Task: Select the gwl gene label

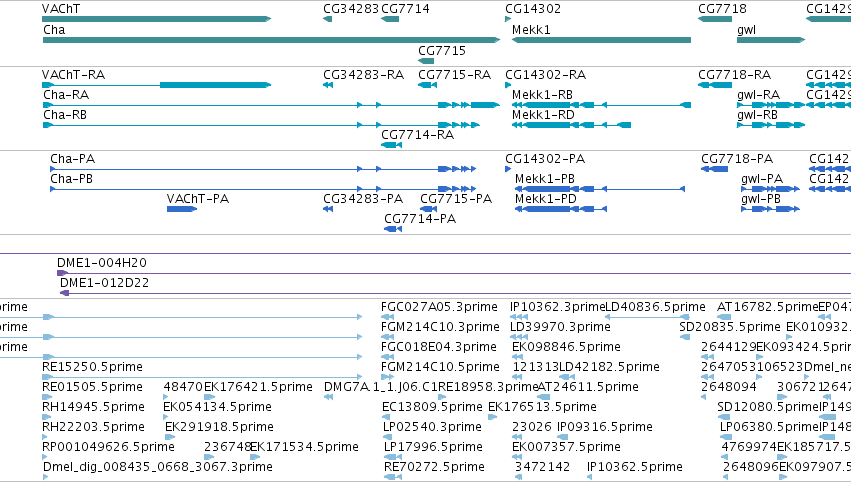Action: (746, 29)
